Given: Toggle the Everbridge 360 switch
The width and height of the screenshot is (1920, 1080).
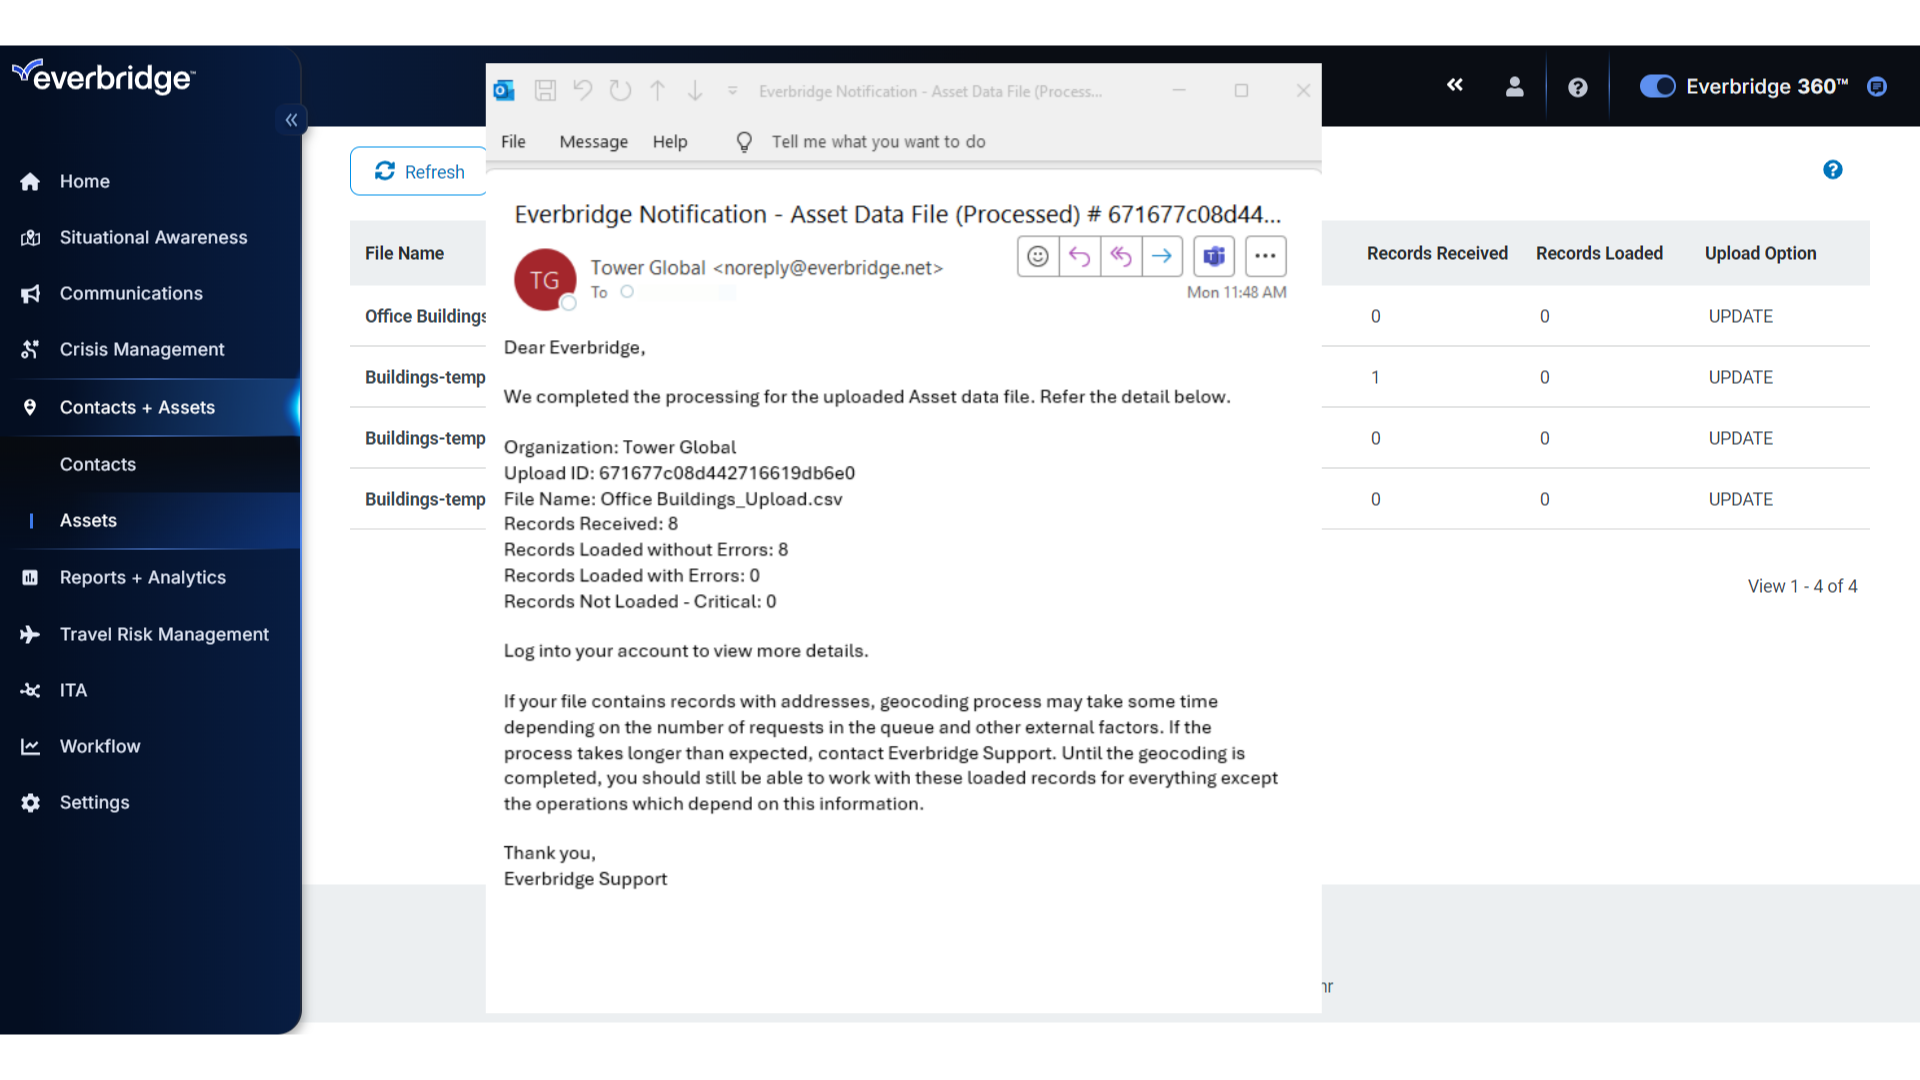Looking at the screenshot, I should pos(1658,86).
